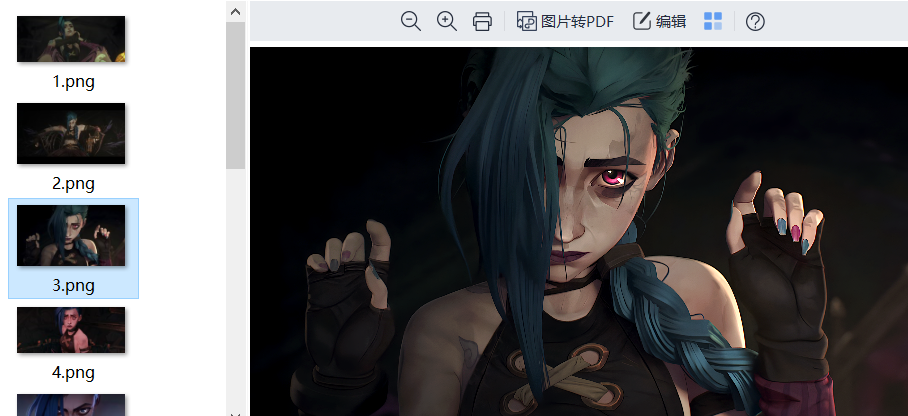
Task: Open the 图片转PDF conversion tool
Action: pos(565,21)
